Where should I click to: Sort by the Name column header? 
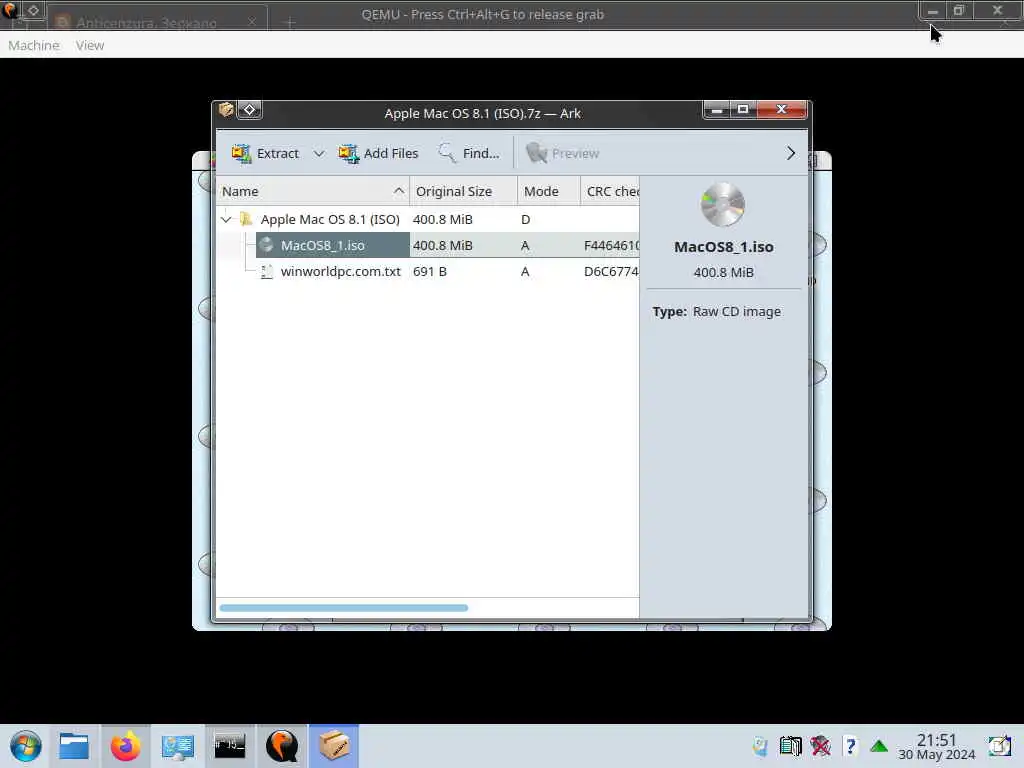point(313,191)
